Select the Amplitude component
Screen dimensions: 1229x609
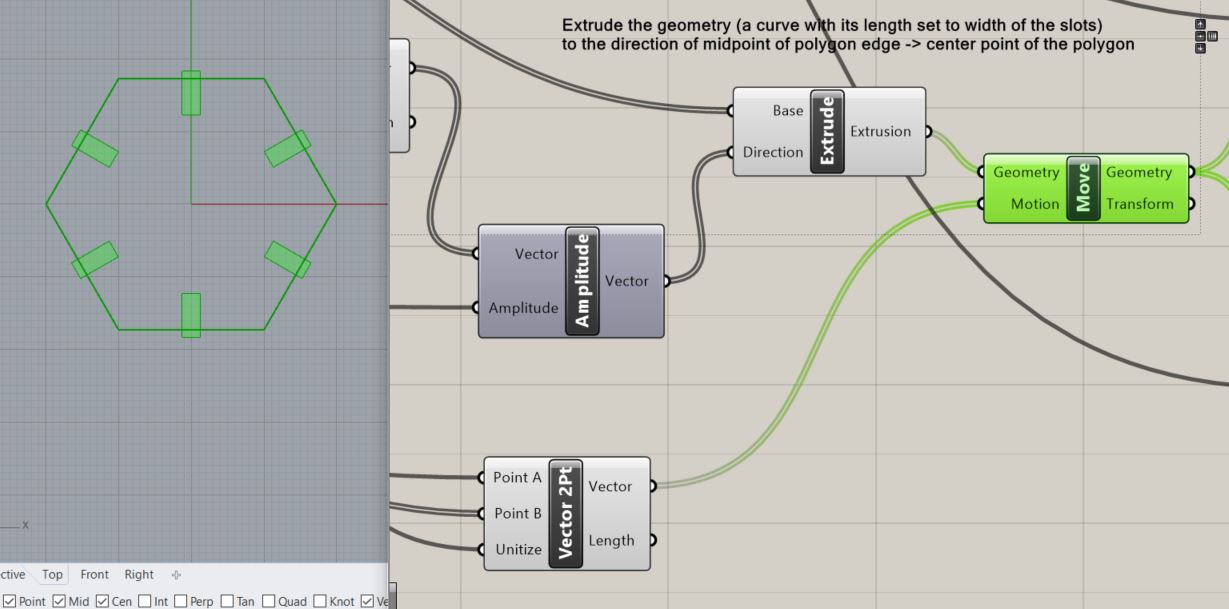click(x=582, y=281)
